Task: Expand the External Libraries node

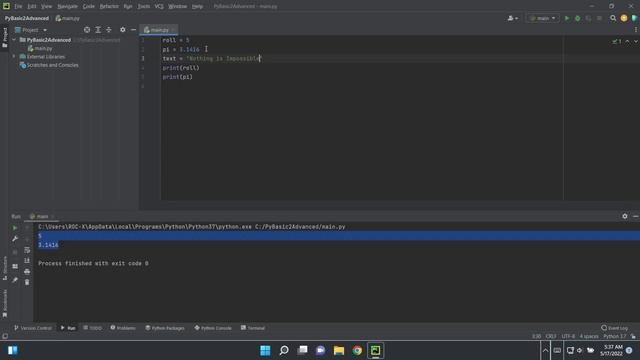Action: tap(14, 57)
